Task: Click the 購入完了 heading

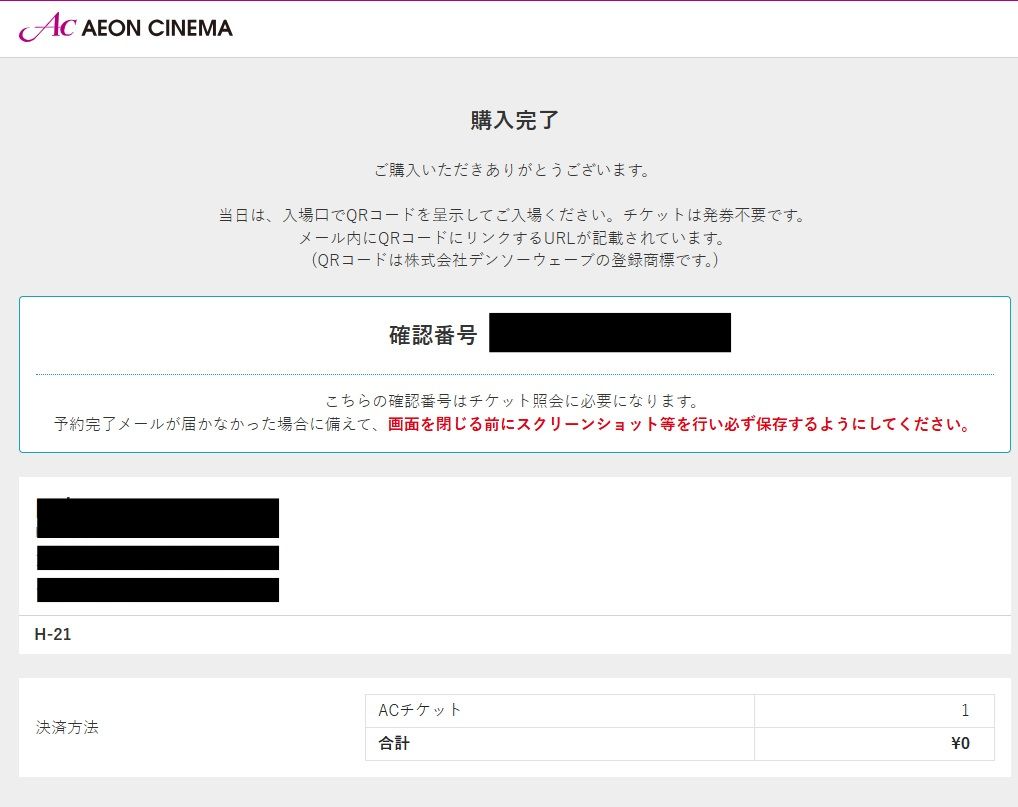Action: pyautogui.click(x=514, y=121)
